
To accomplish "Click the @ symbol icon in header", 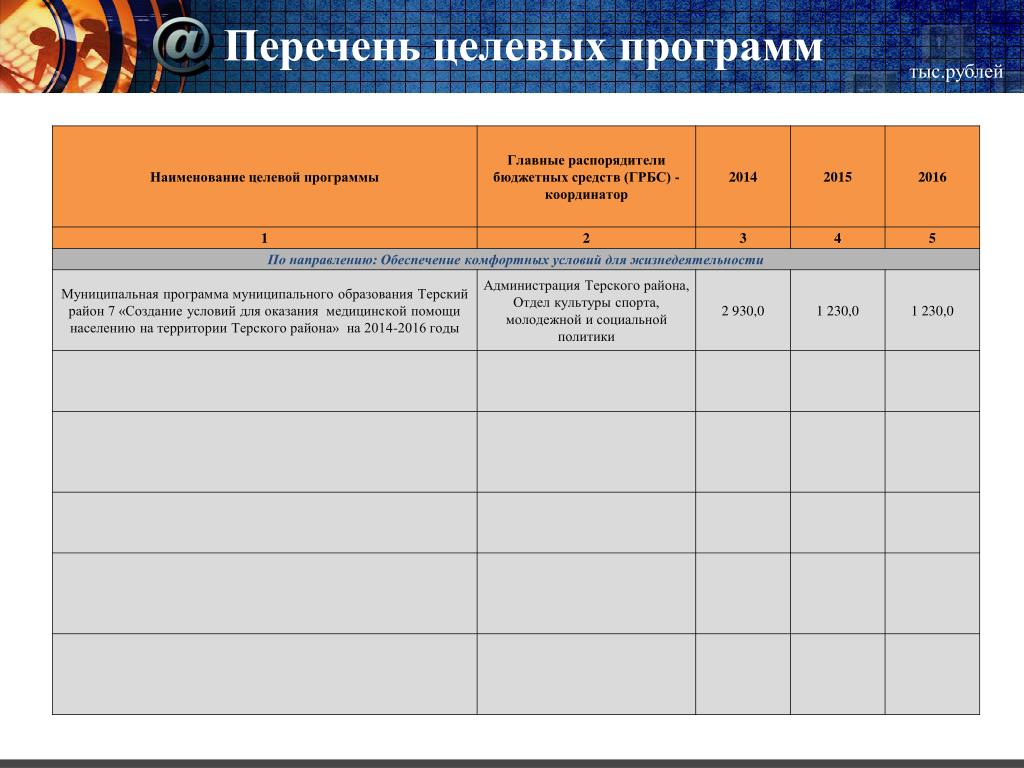I will [182, 46].
